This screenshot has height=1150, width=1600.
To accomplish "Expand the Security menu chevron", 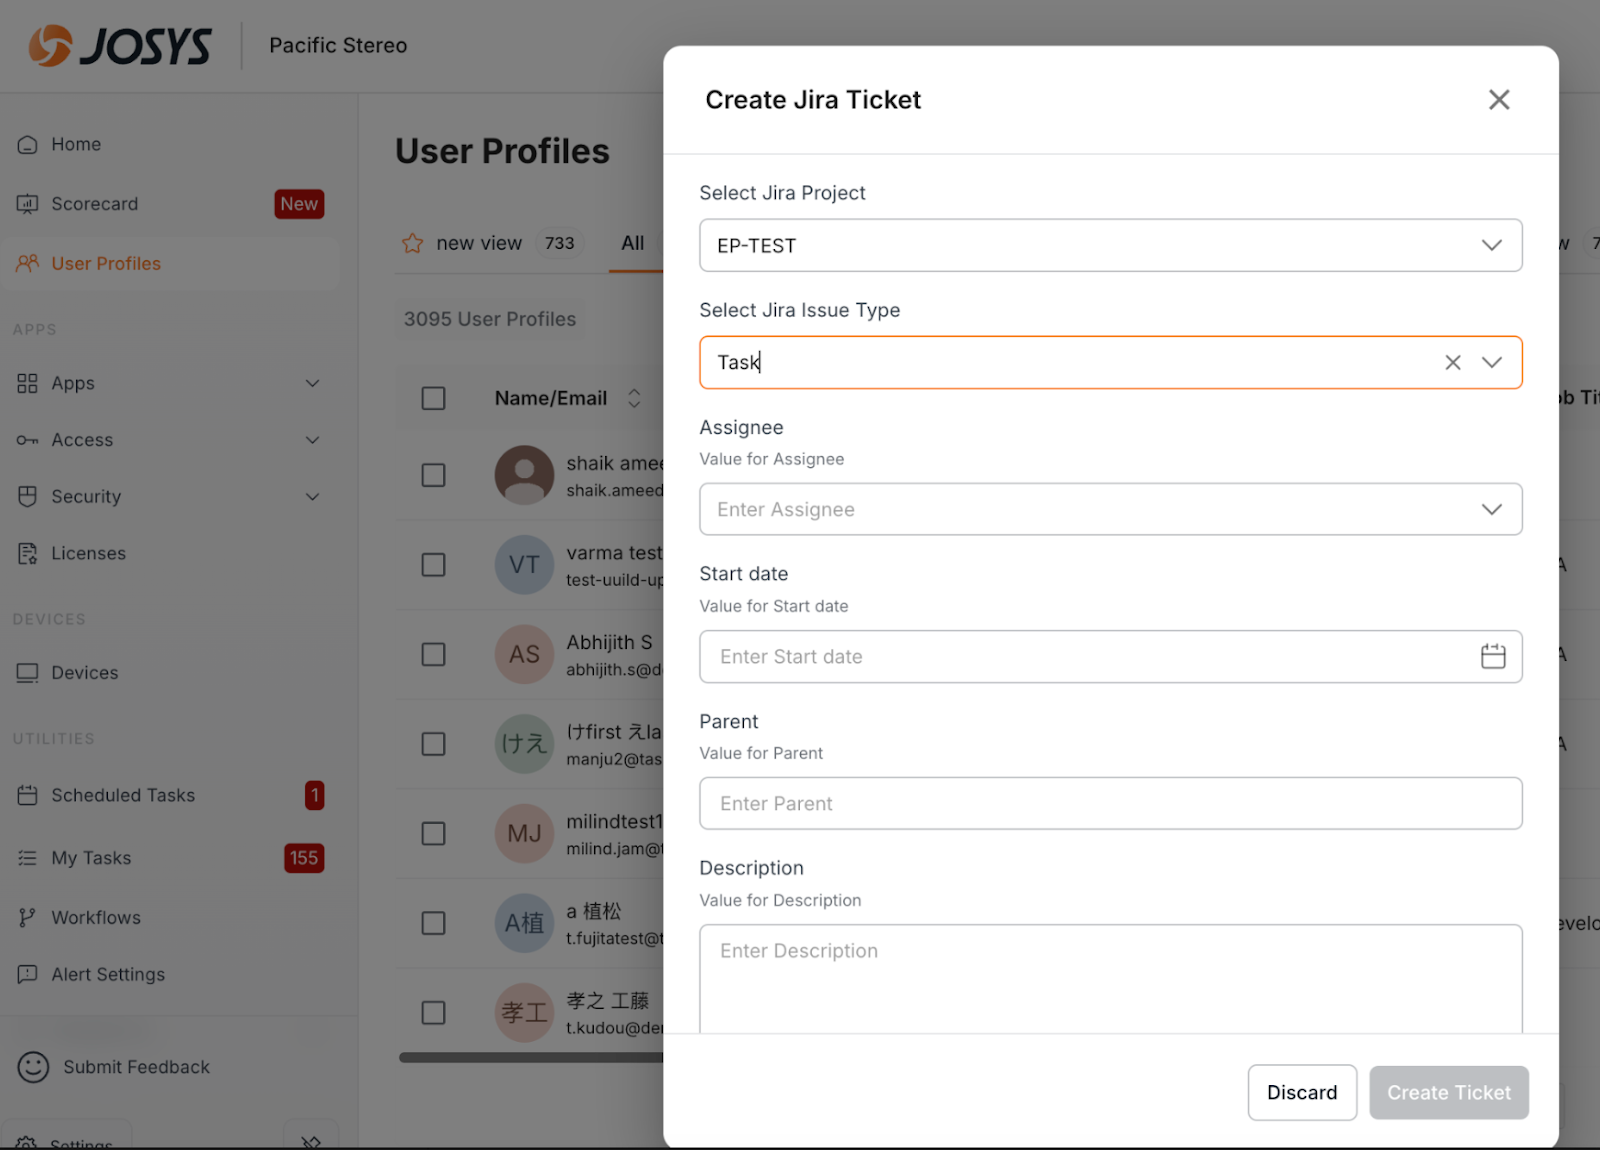I will click(312, 497).
